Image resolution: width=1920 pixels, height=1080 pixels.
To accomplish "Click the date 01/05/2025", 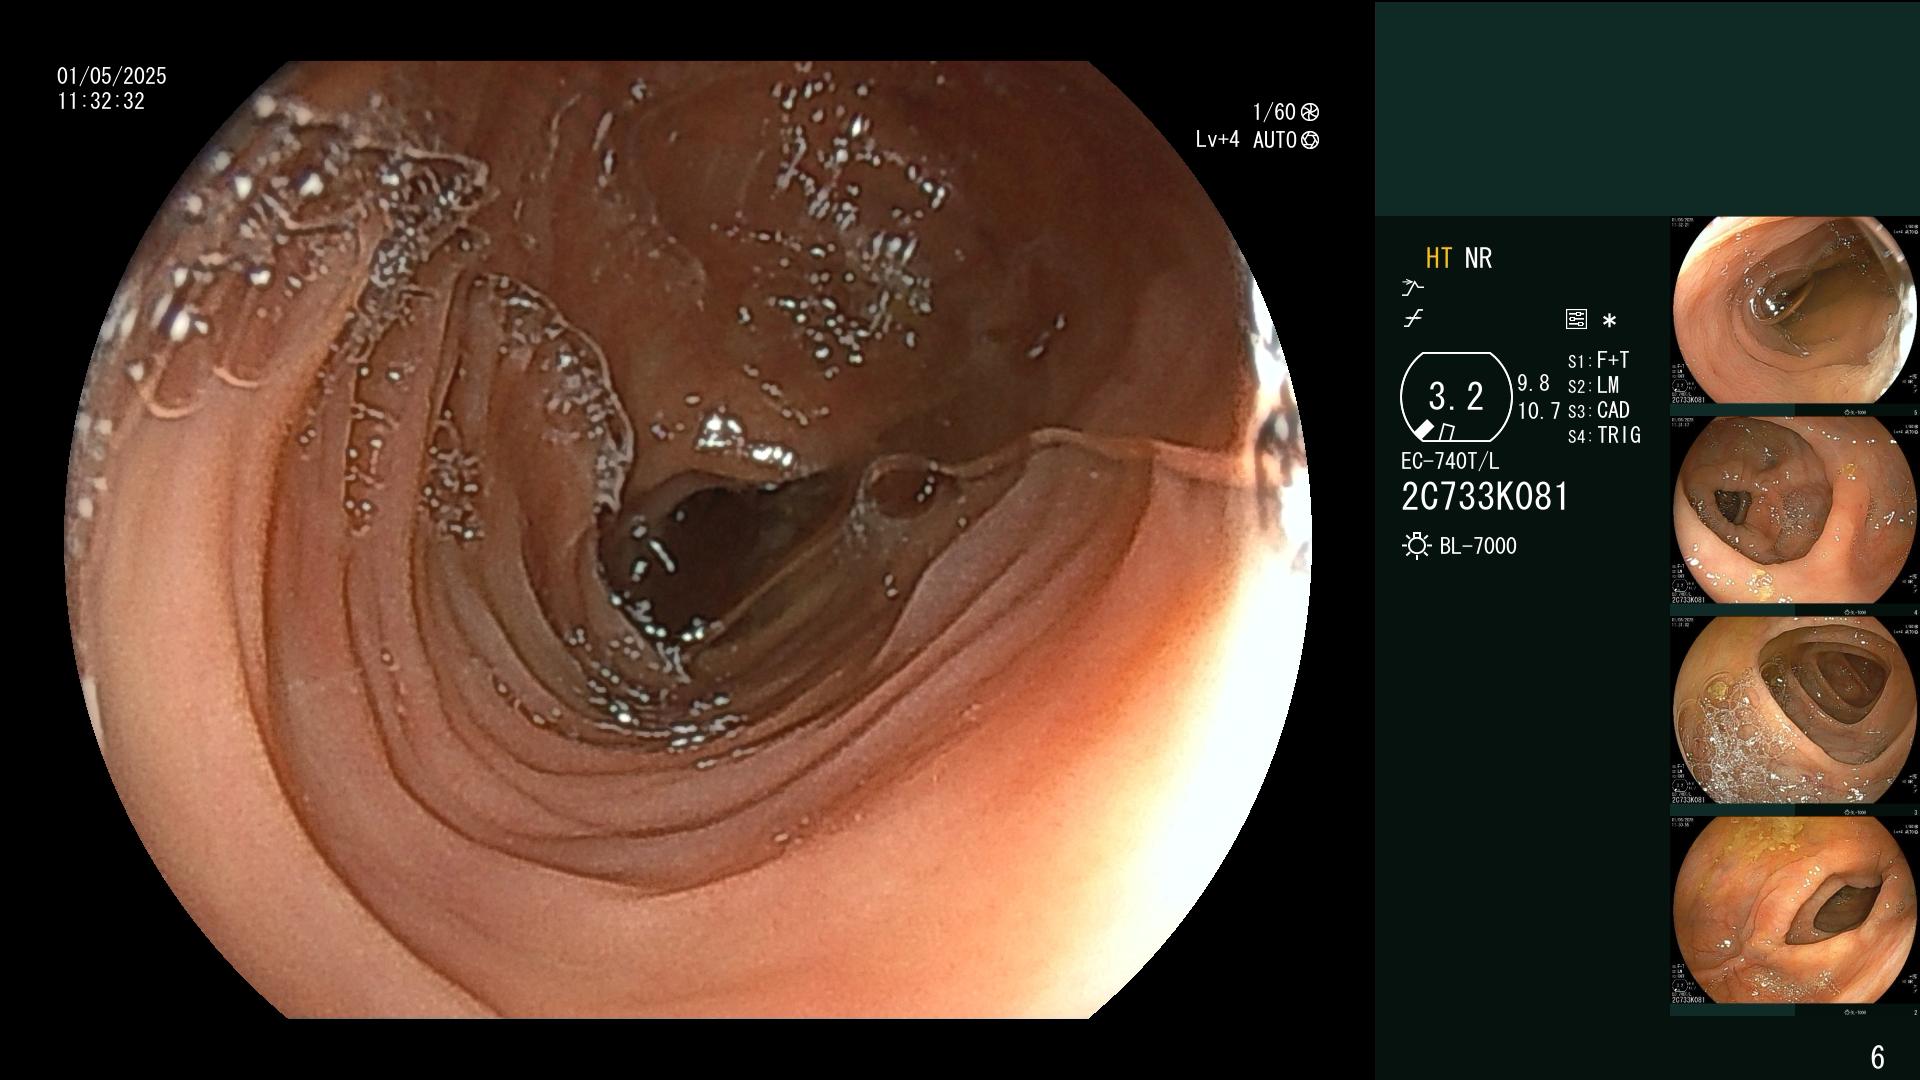I will (112, 76).
